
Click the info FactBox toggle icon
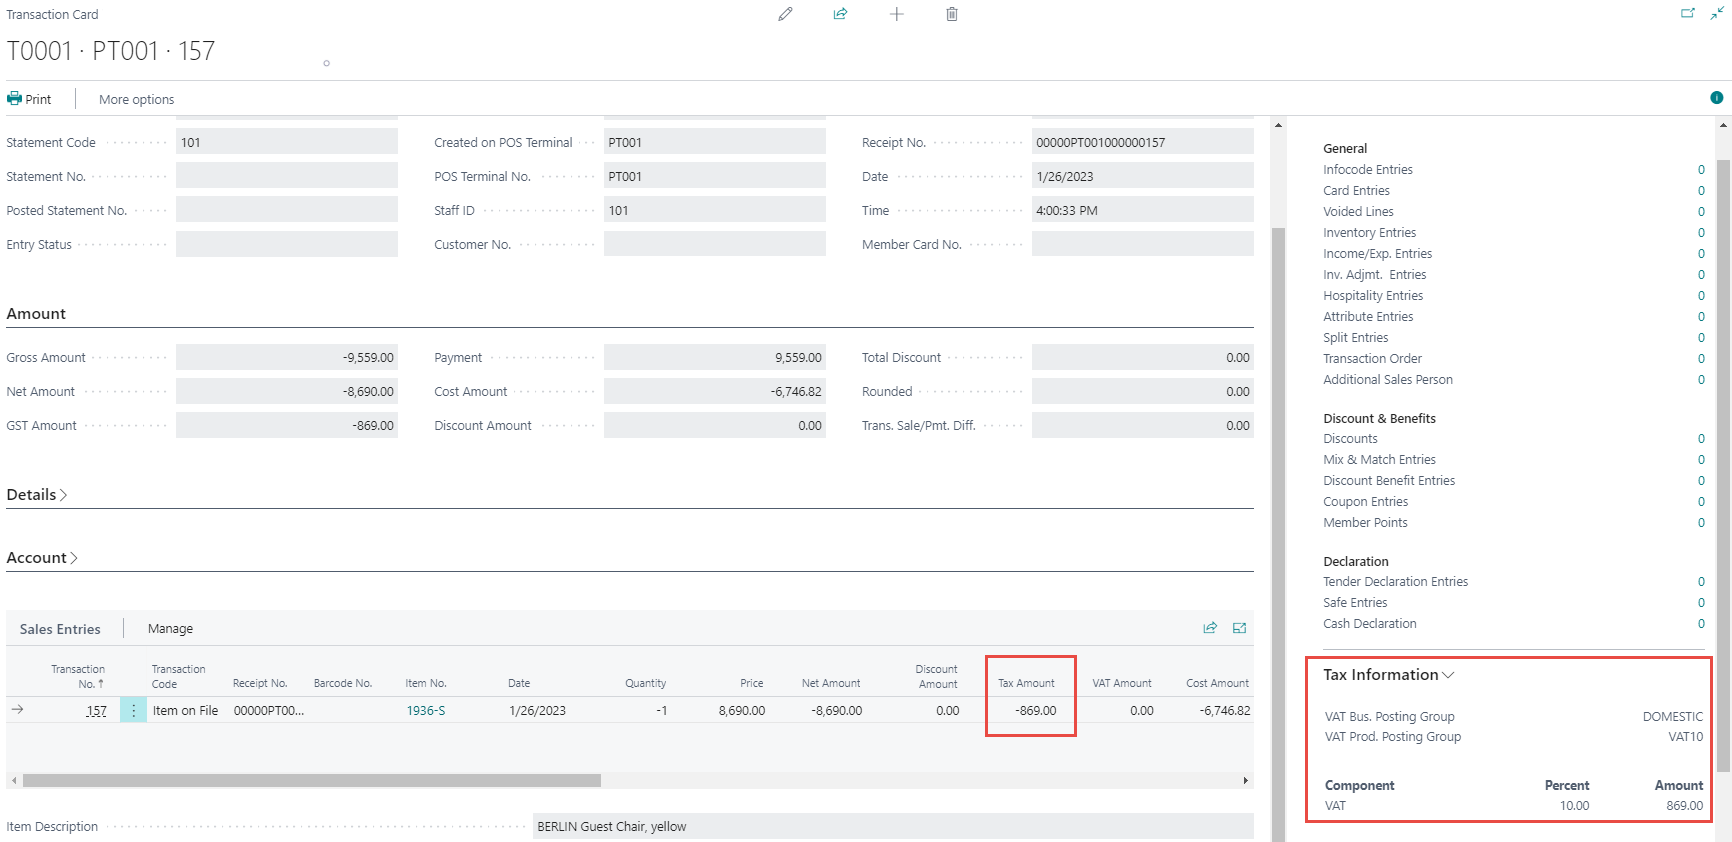(1716, 98)
